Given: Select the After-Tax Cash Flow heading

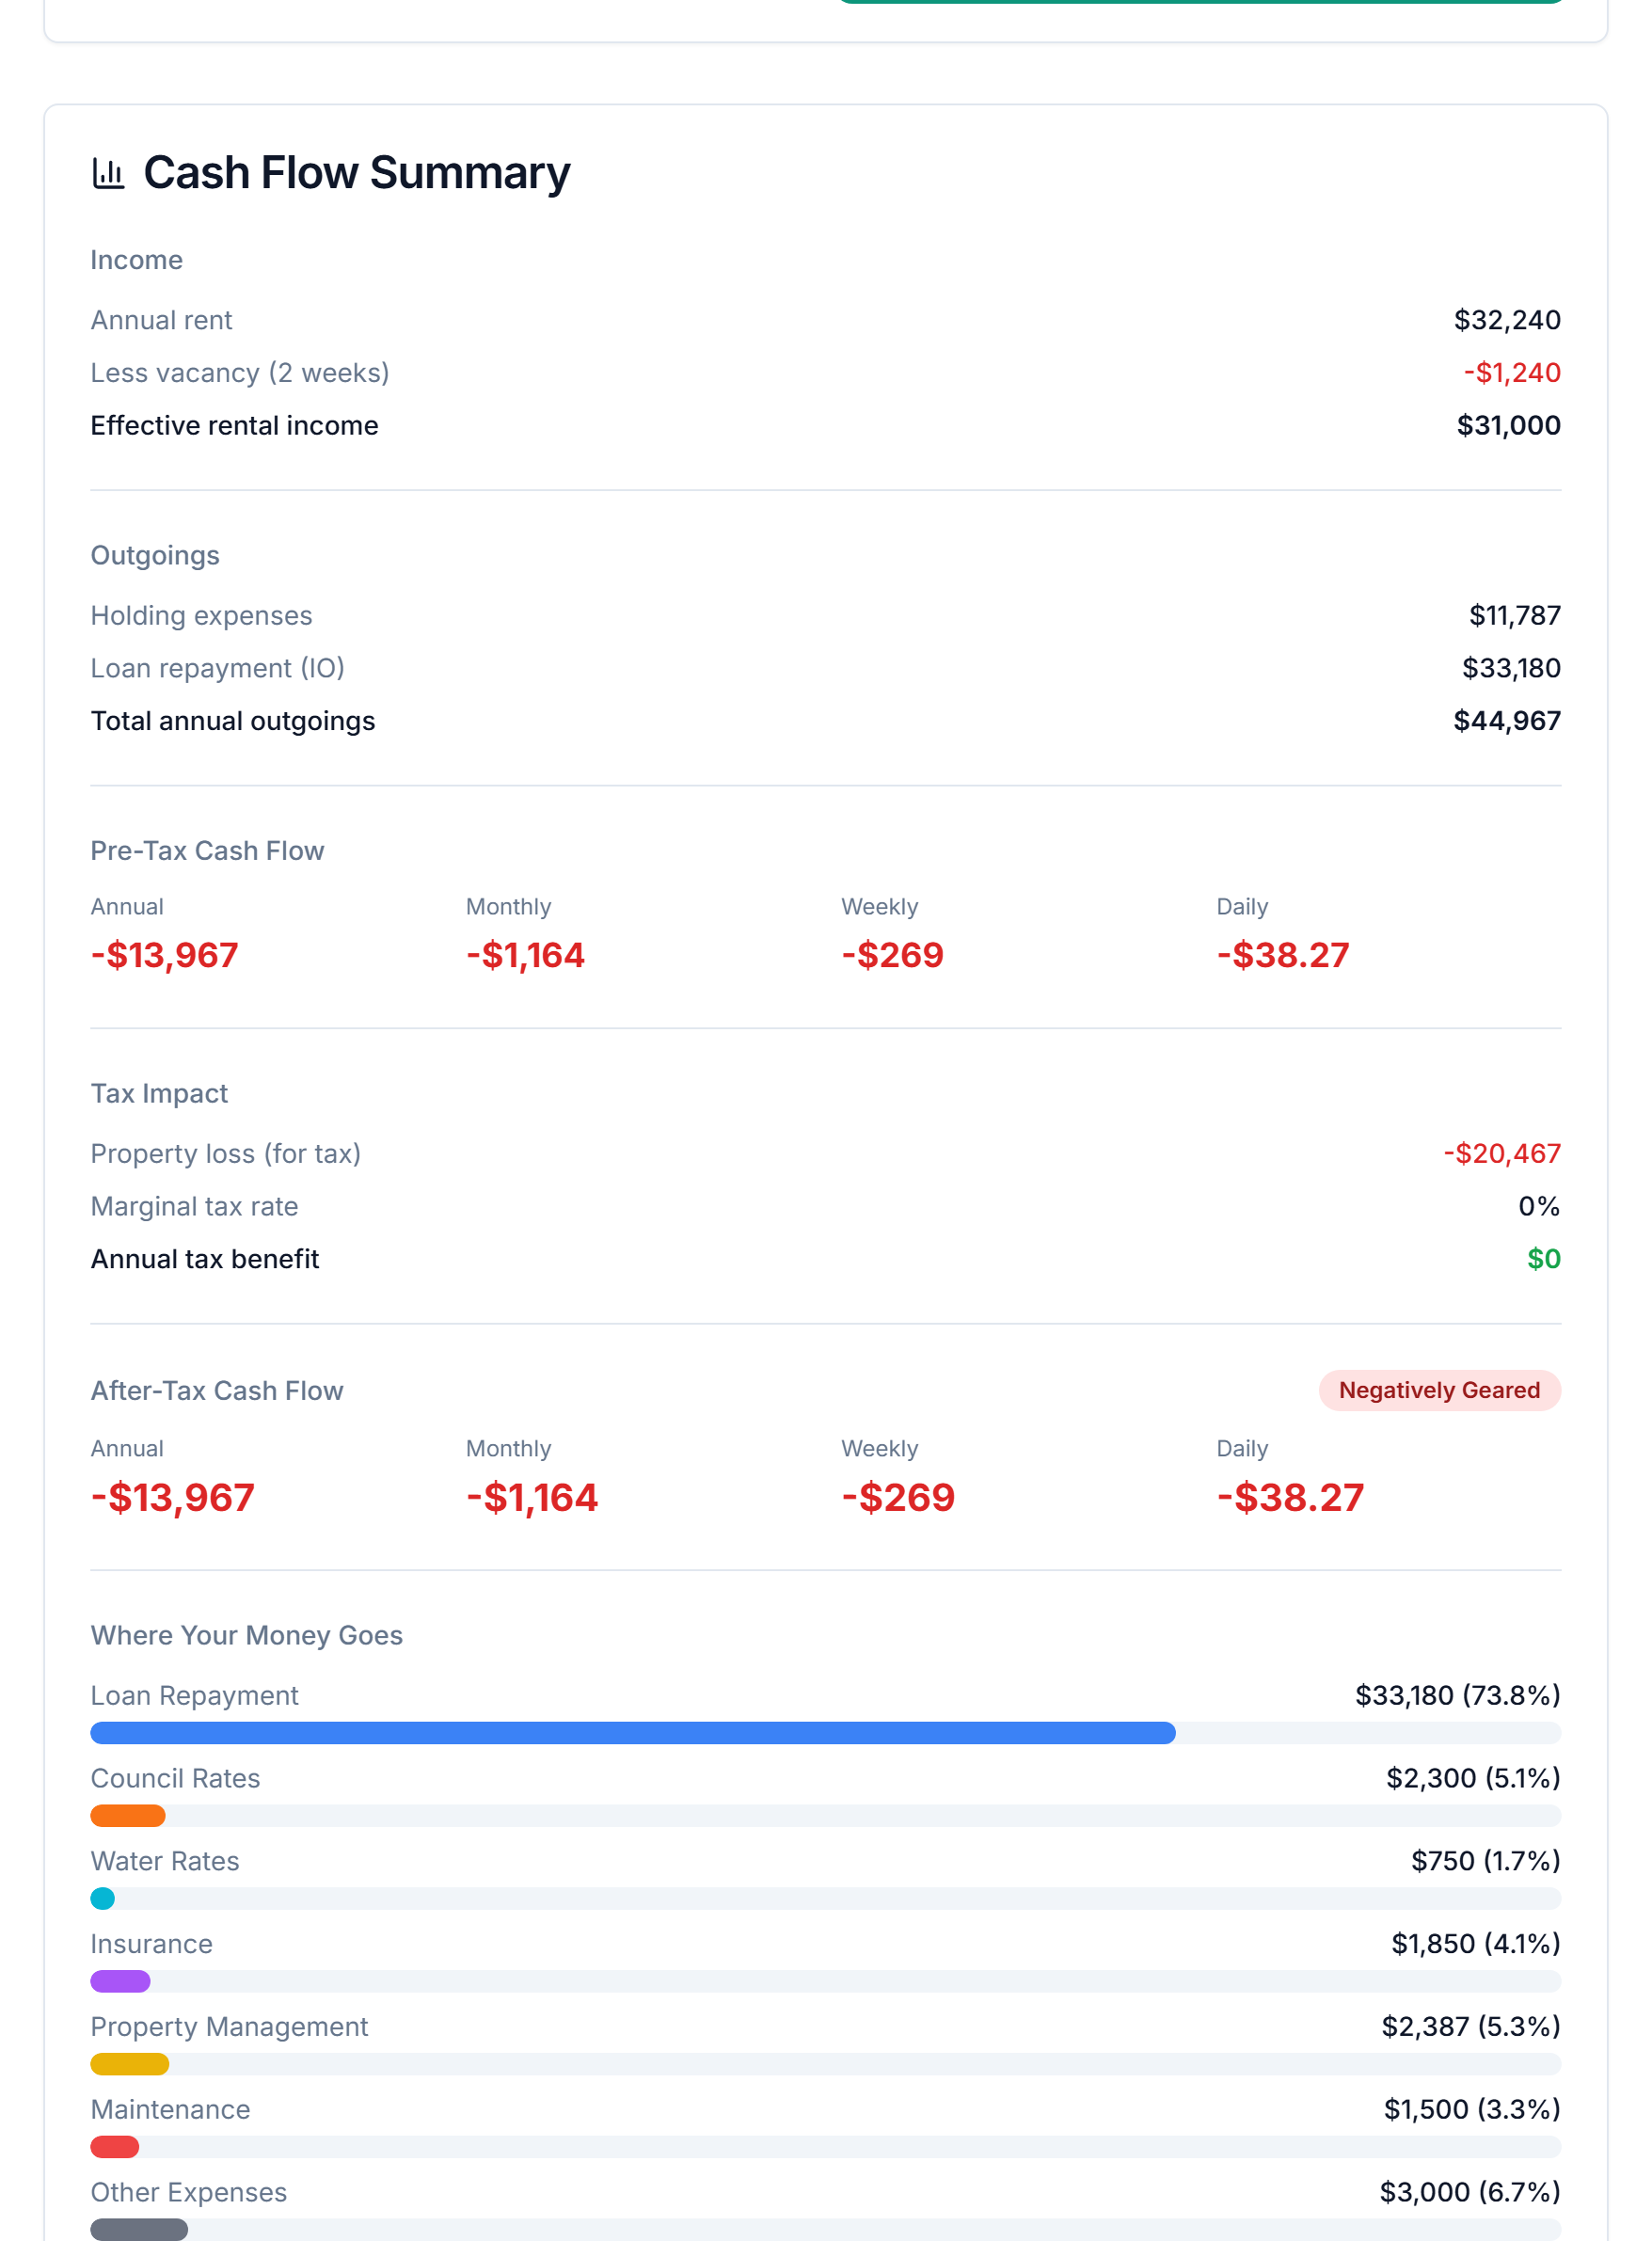Looking at the screenshot, I should coord(217,1390).
